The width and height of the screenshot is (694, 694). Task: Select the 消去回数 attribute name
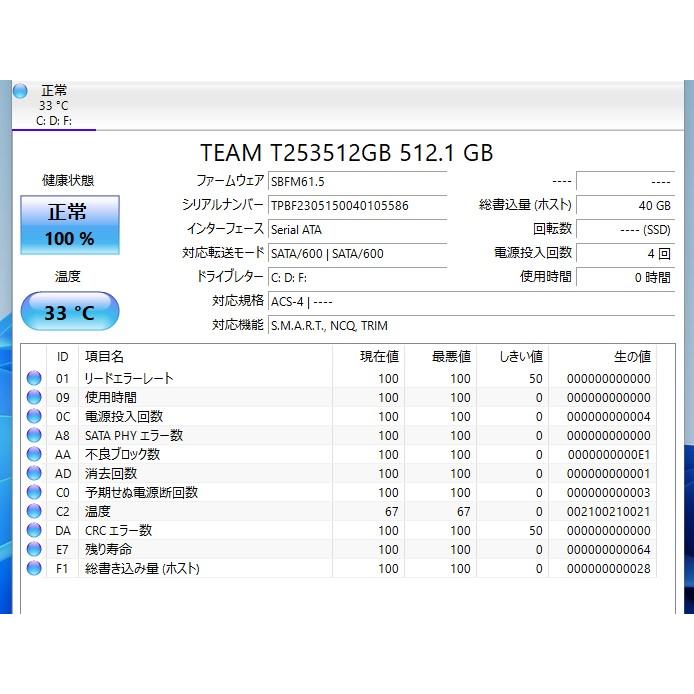(x=111, y=474)
